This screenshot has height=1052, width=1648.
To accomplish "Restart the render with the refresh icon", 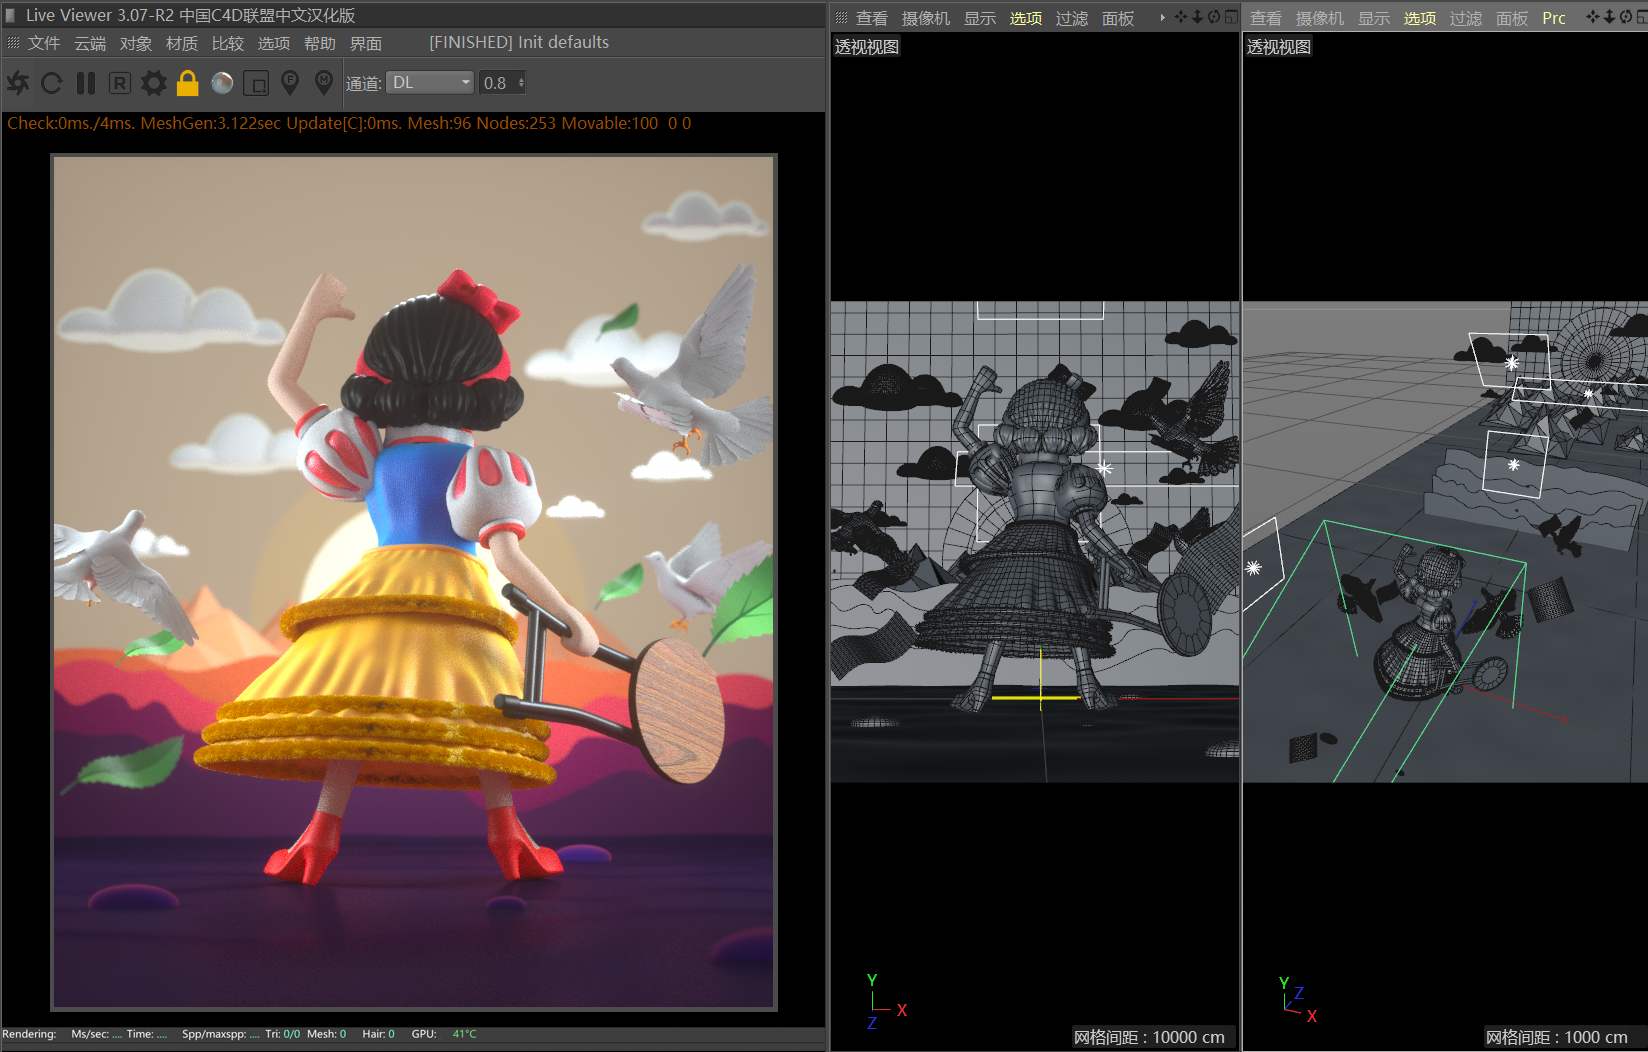I will [x=52, y=83].
